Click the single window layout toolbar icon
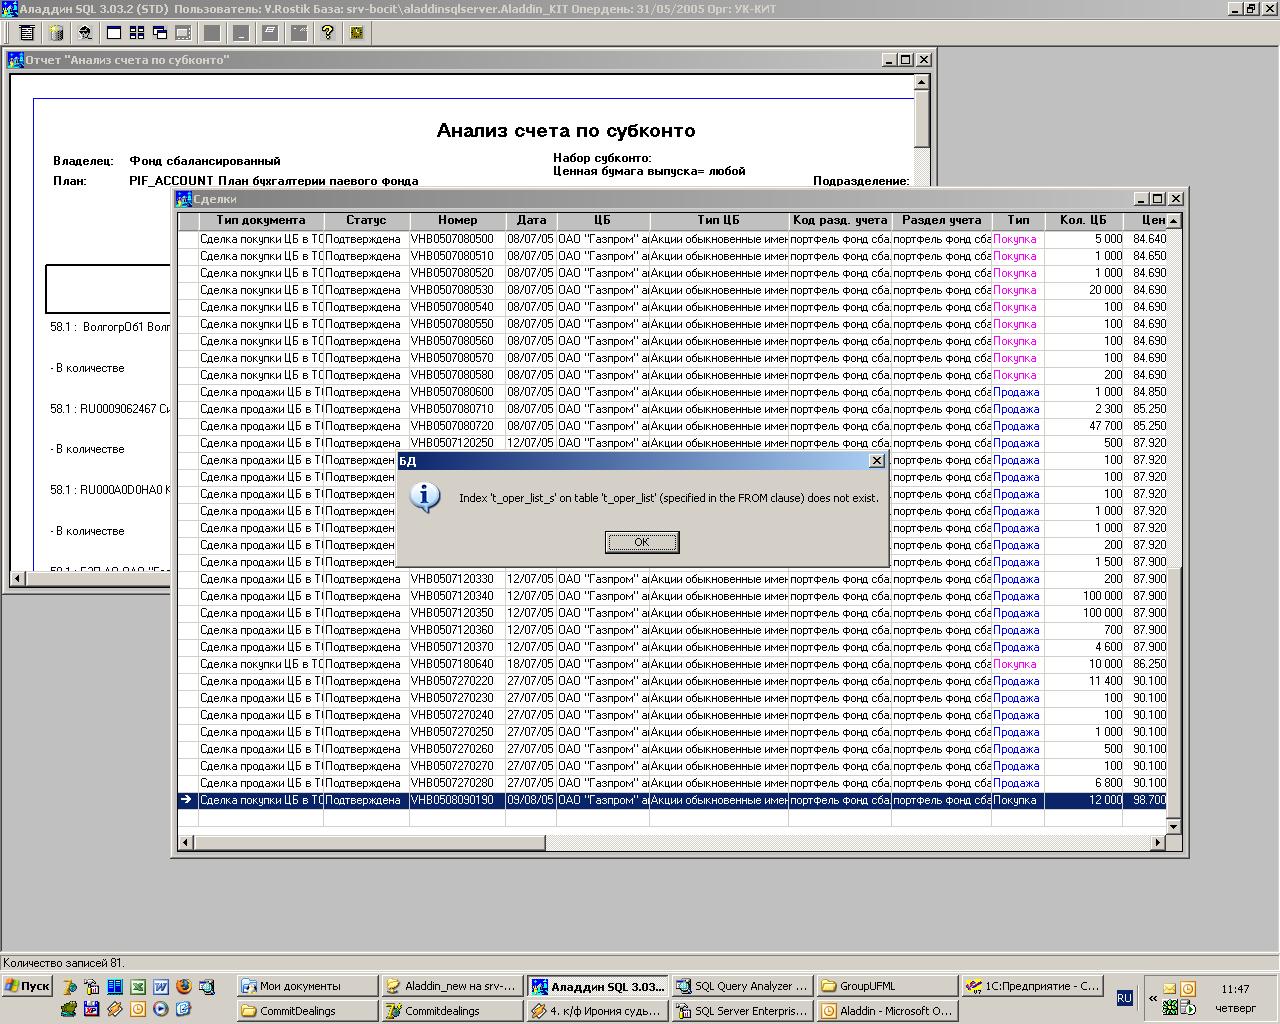The width and height of the screenshot is (1280, 1024). [x=114, y=33]
